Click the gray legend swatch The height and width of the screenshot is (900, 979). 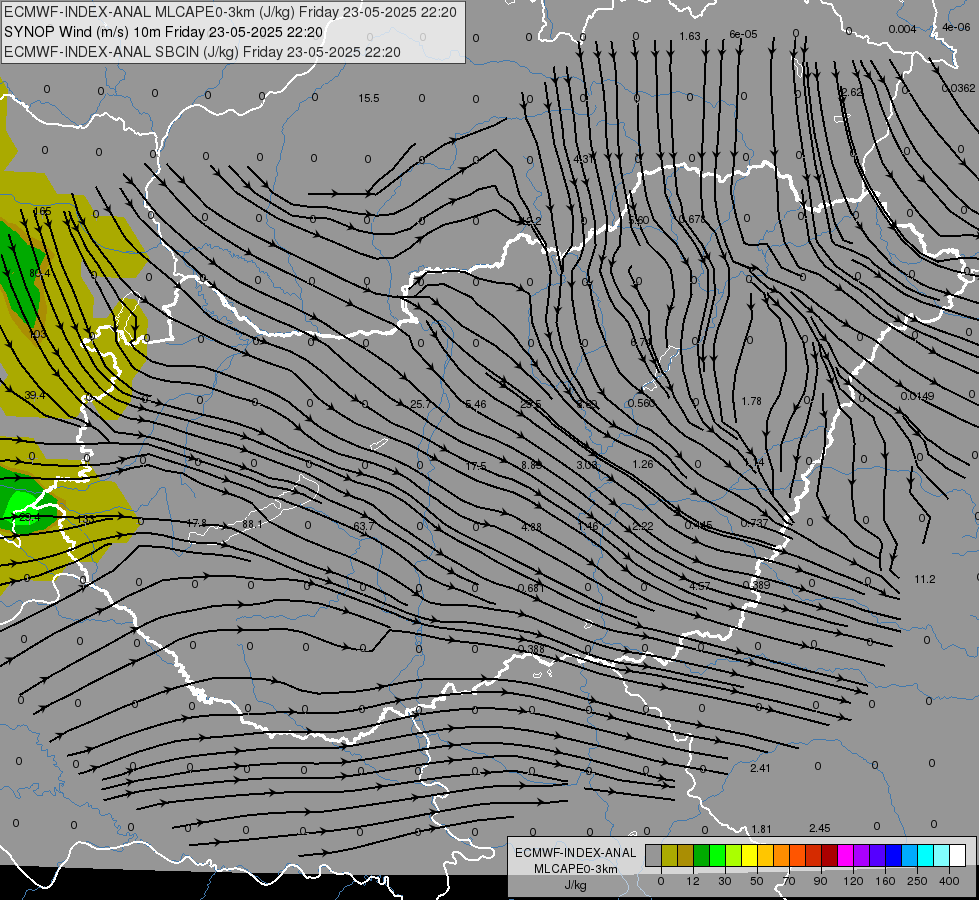click(653, 856)
